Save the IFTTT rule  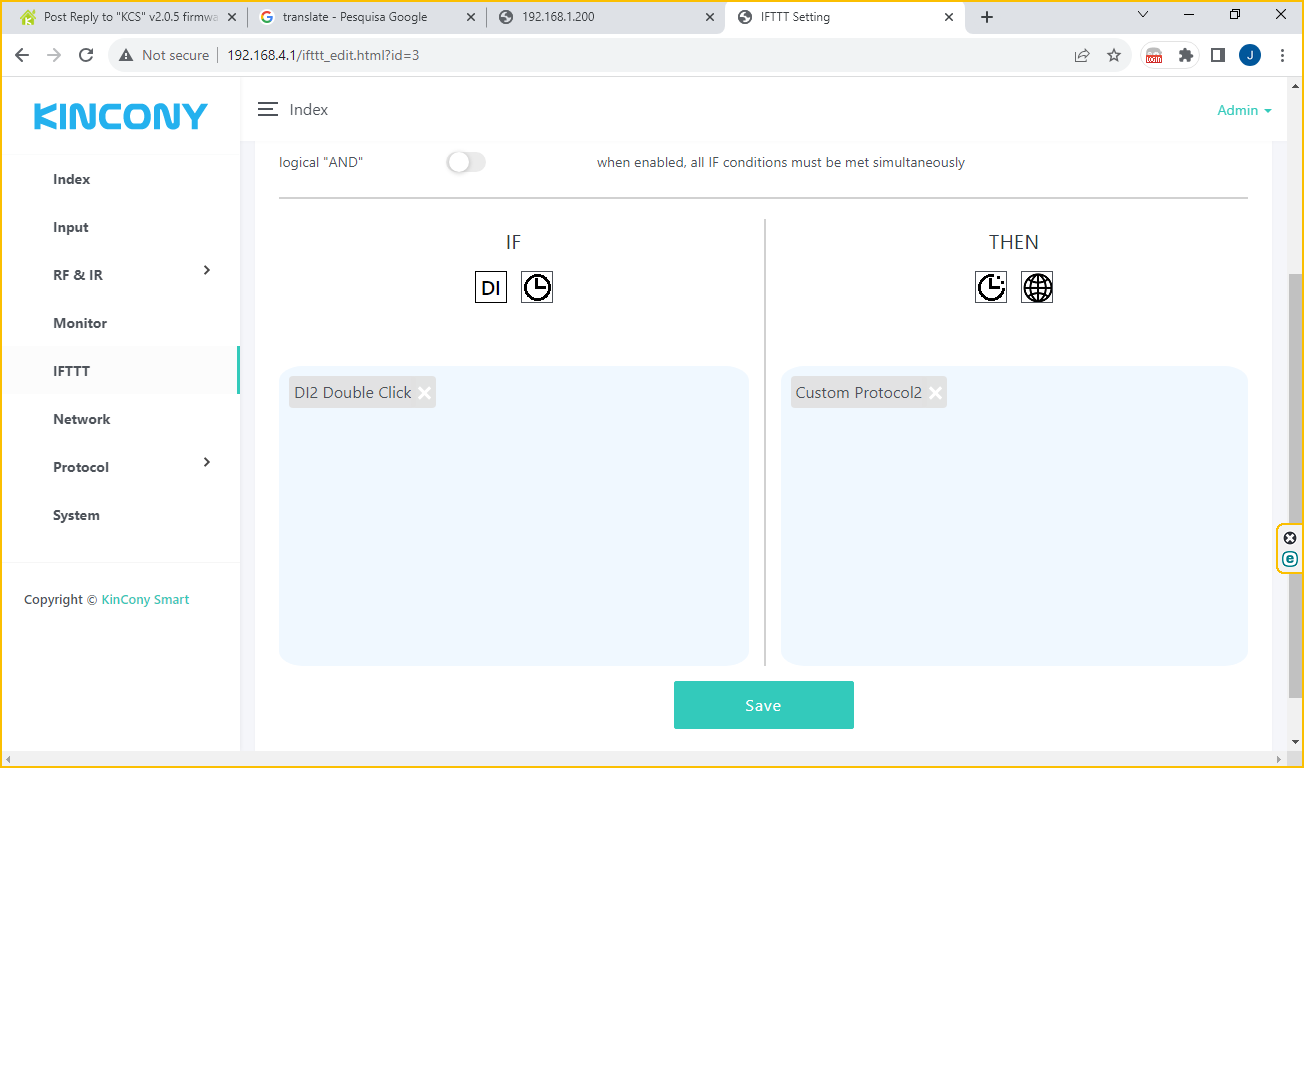point(763,705)
